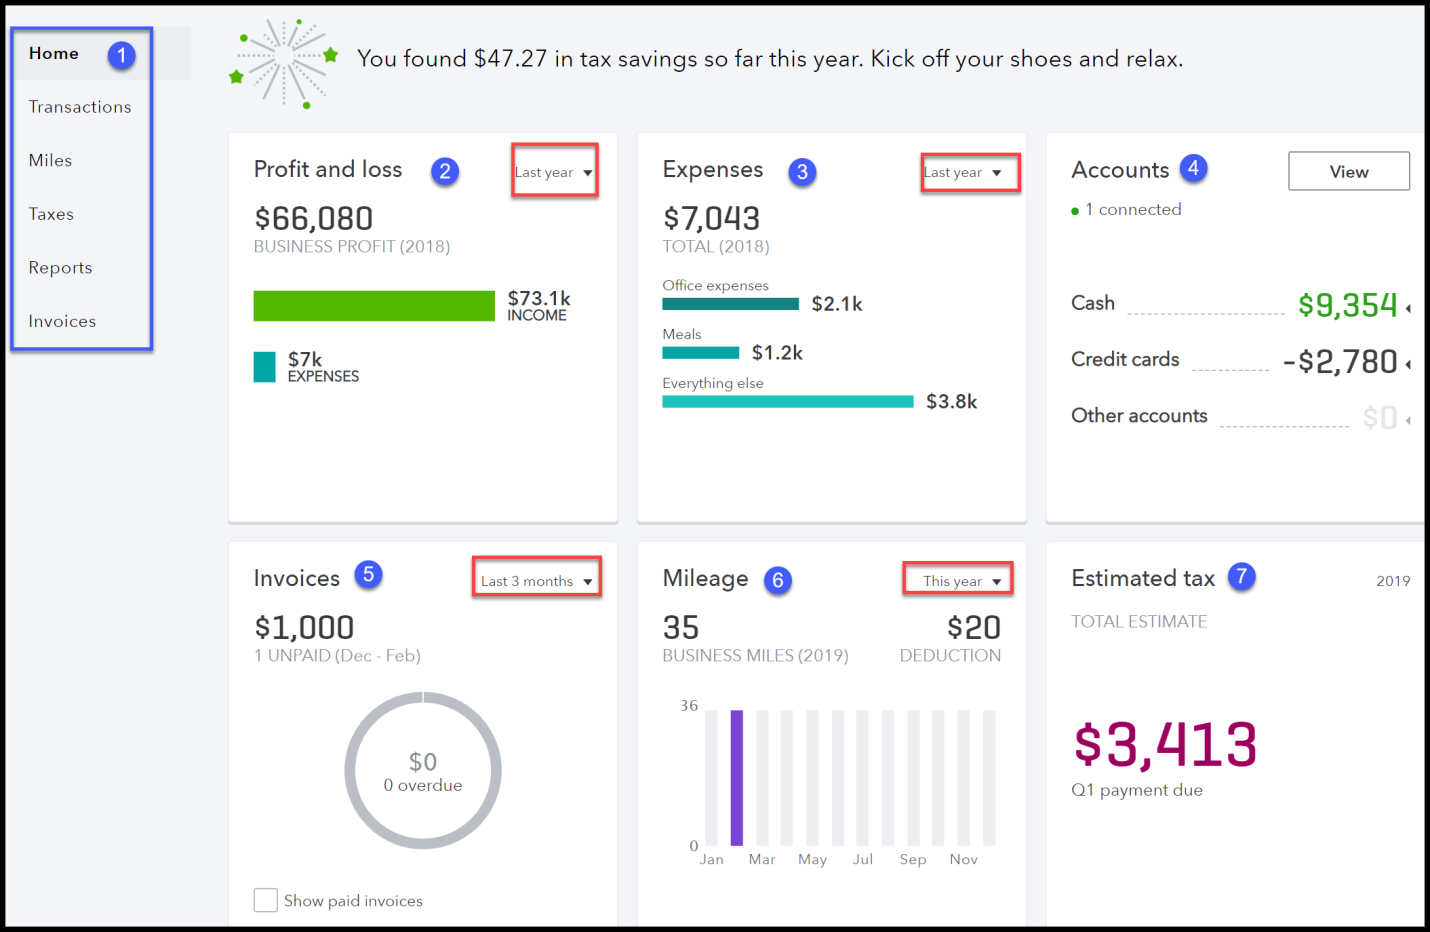Click the $3,413 estimated tax amount
Image resolution: width=1430 pixels, height=932 pixels.
pos(1165,745)
